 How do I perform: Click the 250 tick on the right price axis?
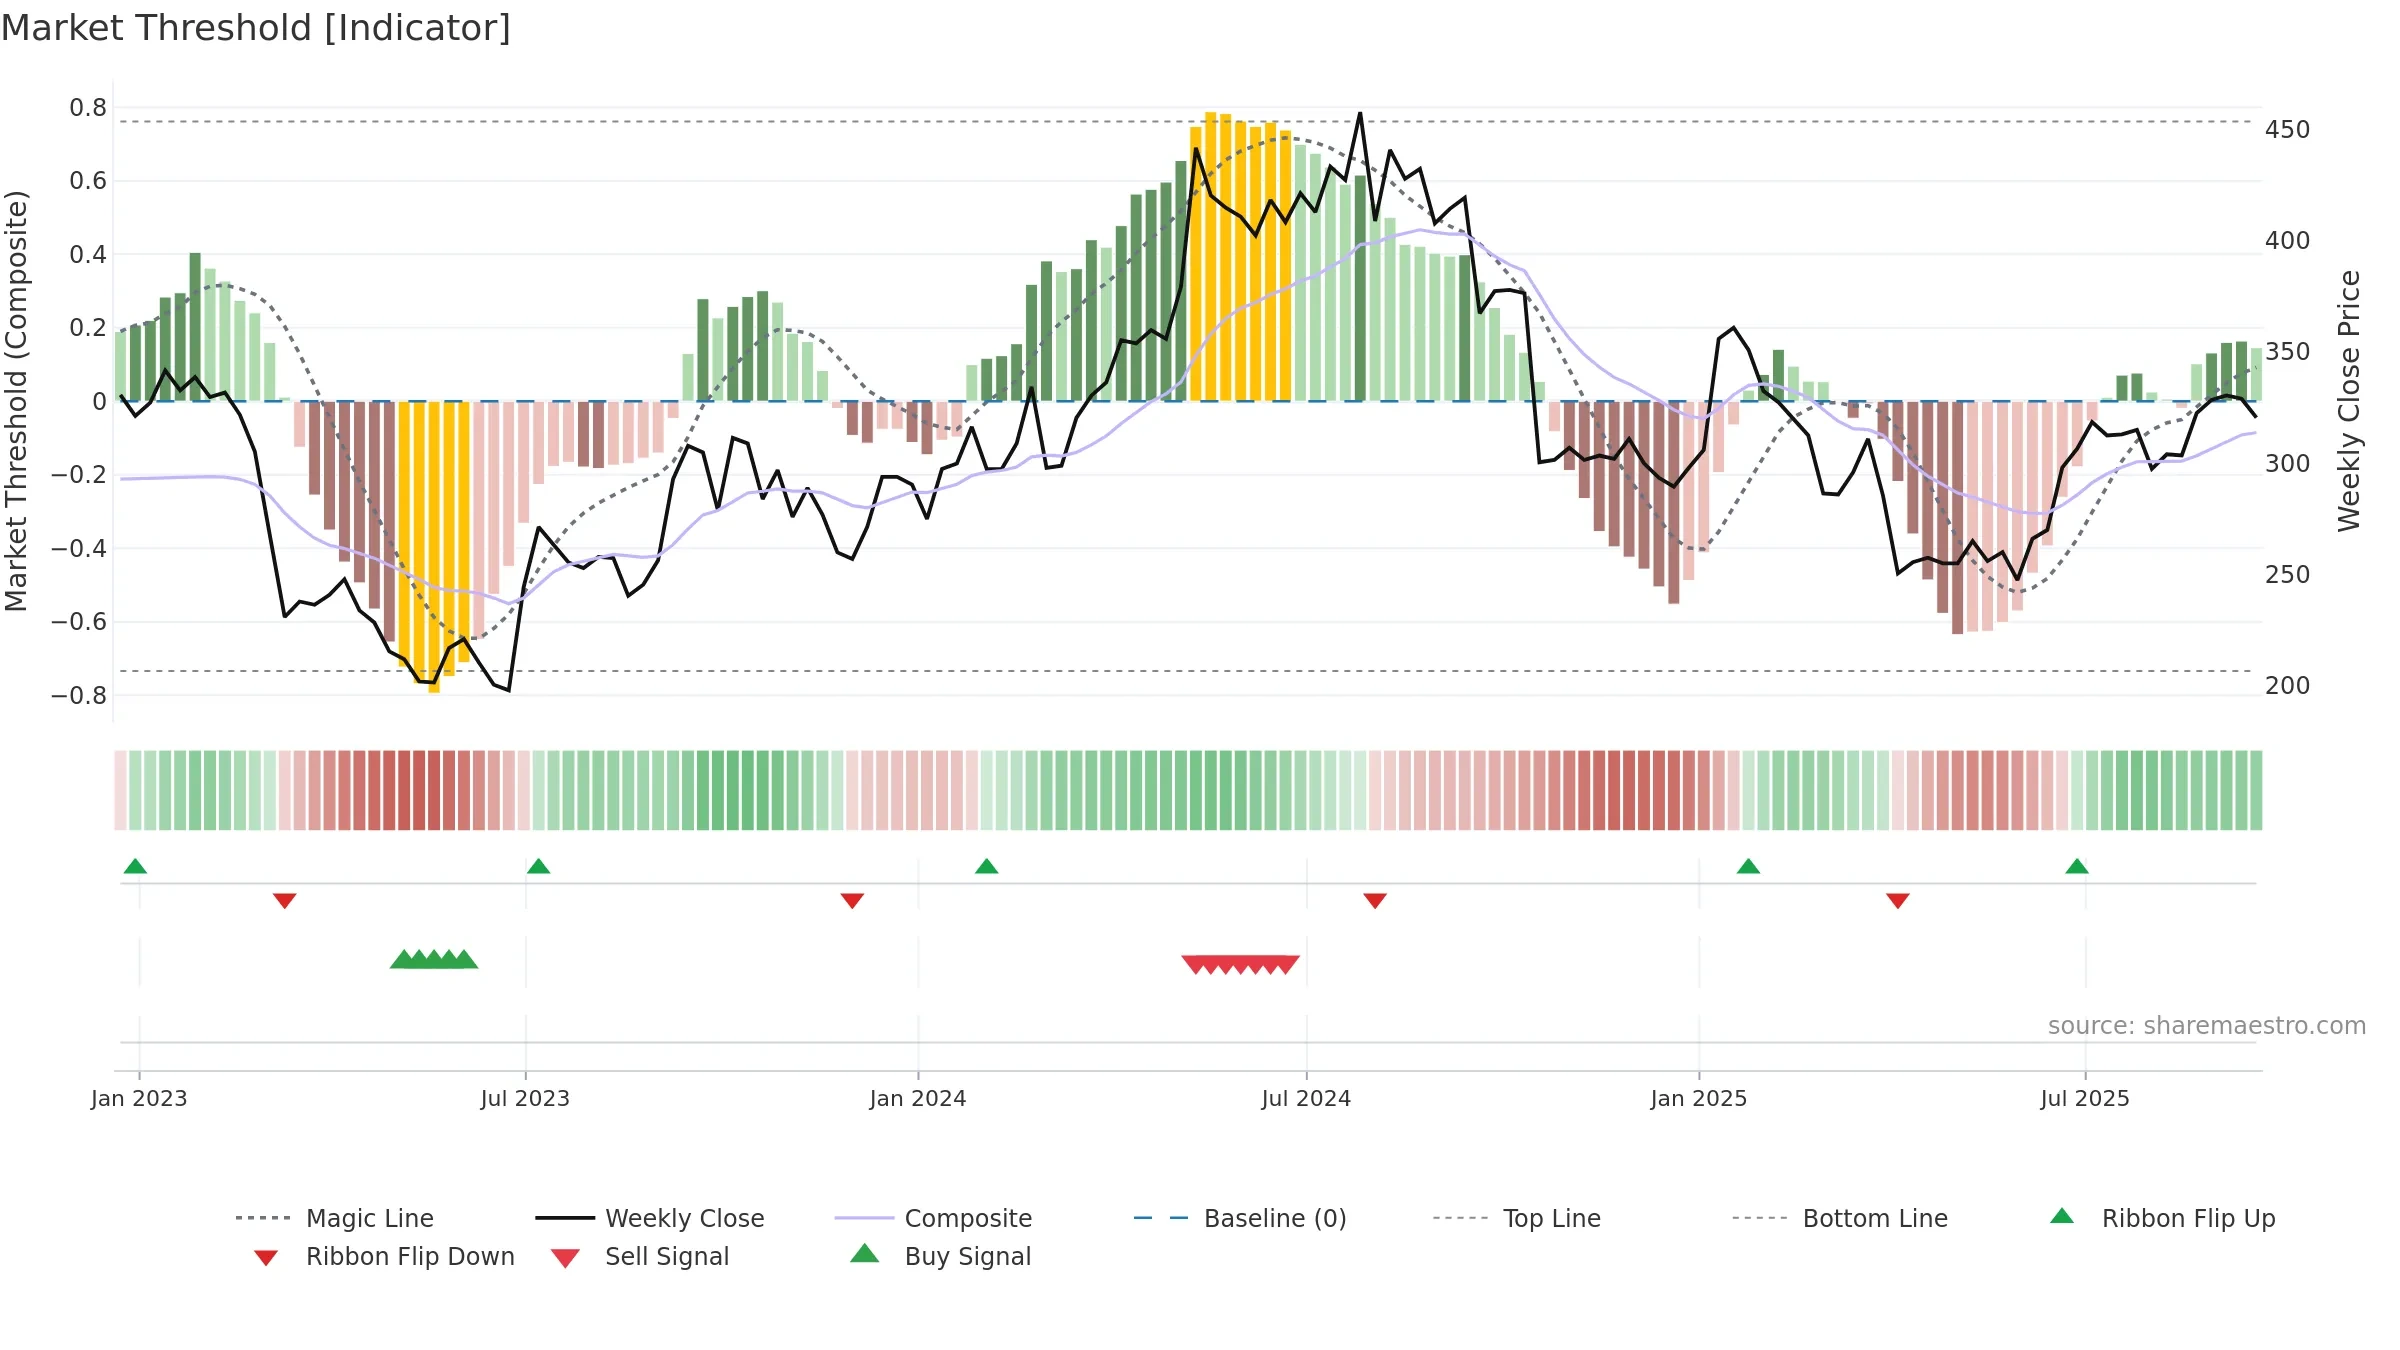(x=2288, y=574)
